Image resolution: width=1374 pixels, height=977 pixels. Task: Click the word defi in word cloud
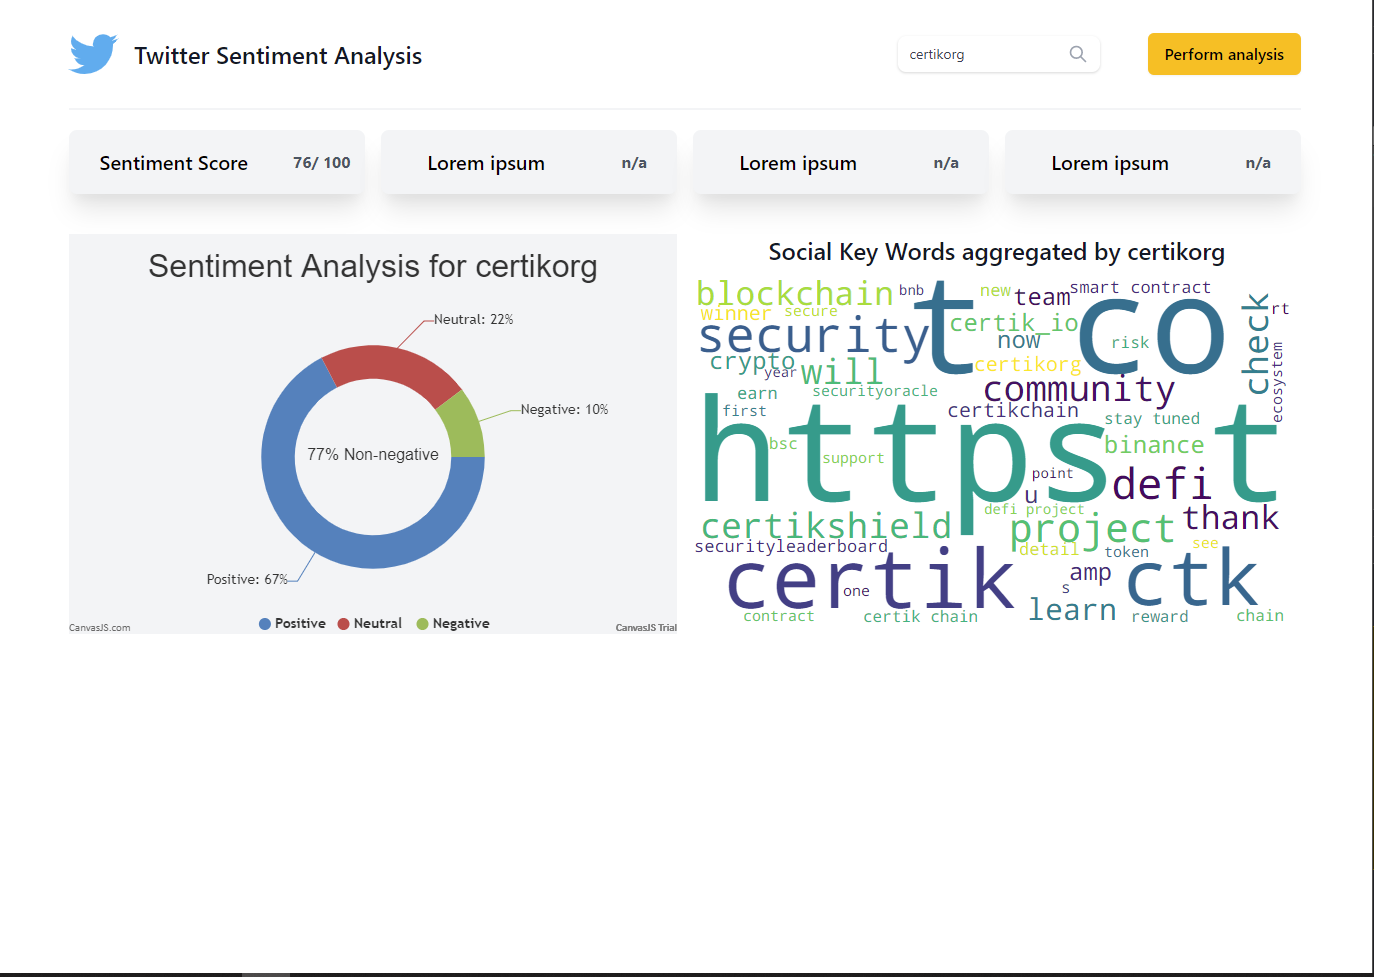click(x=1161, y=484)
